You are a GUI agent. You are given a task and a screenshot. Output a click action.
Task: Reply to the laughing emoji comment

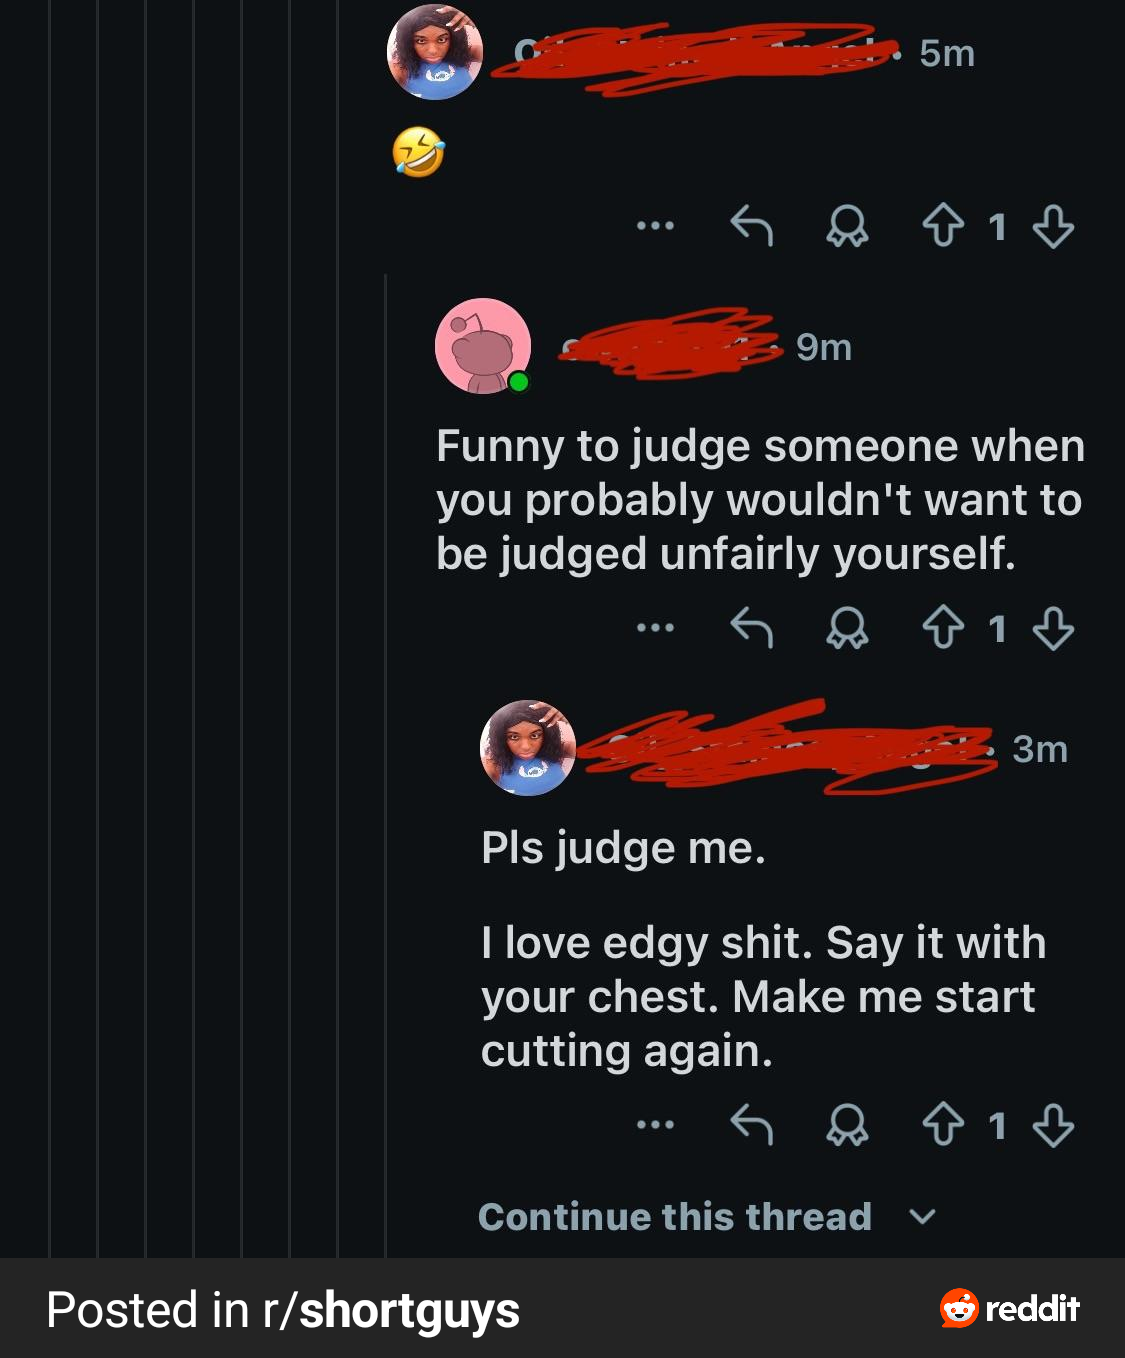[x=751, y=226]
